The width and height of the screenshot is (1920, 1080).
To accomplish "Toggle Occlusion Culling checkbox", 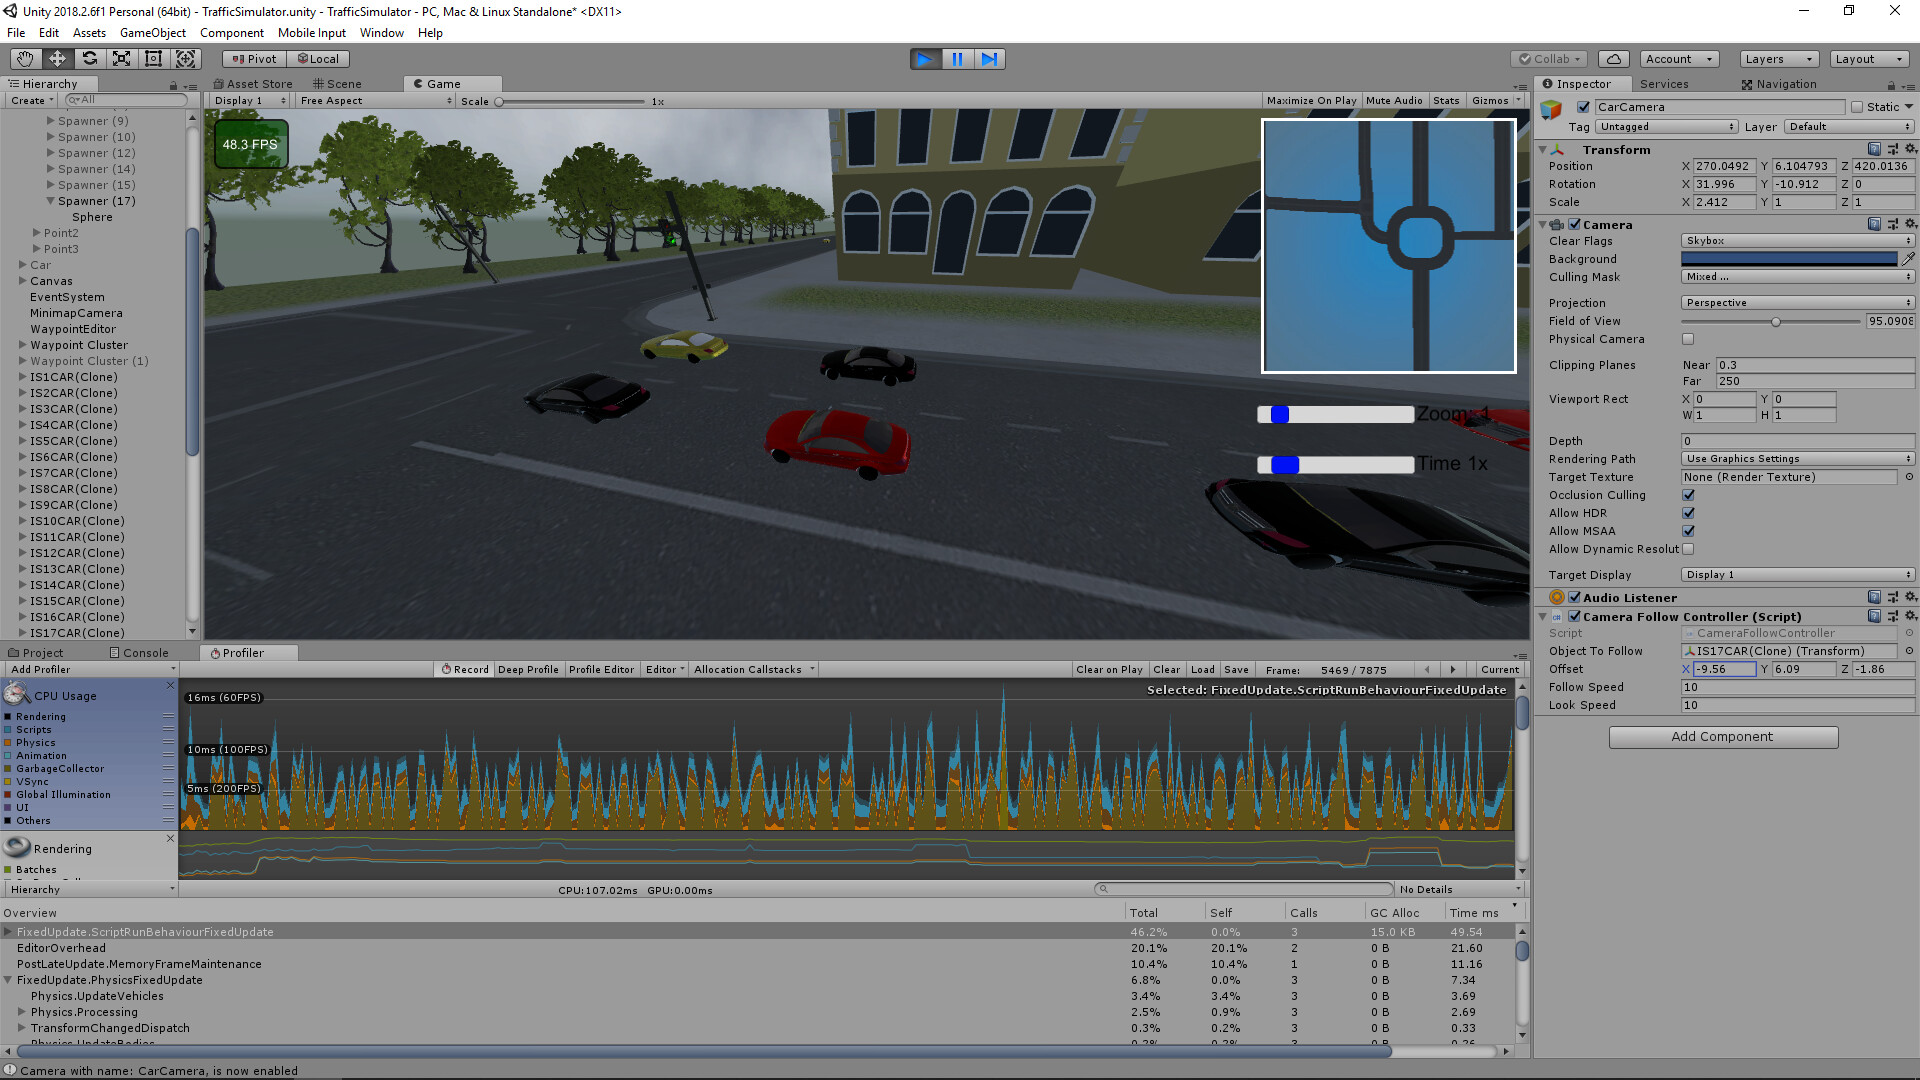I will [1688, 495].
